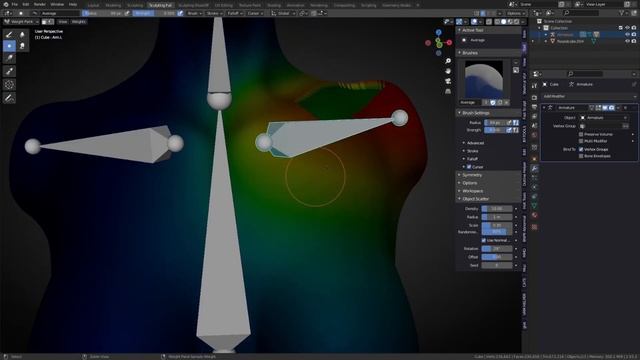Click the zoom magnifier viewport icon
The width and height of the screenshot is (640, 360).
[448, 61]
